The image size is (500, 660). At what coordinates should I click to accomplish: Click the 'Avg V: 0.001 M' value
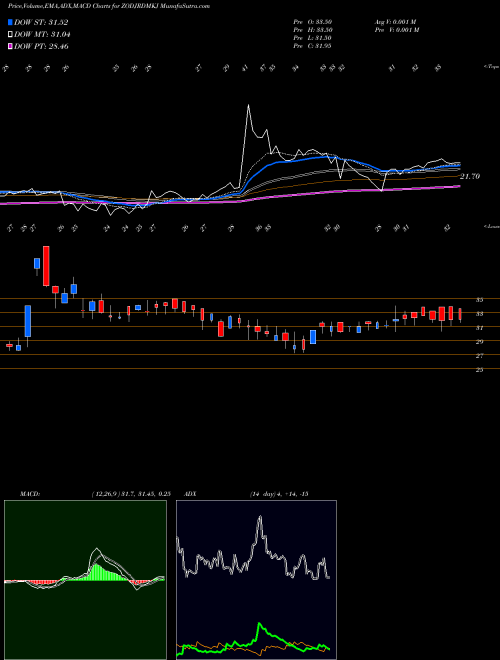(395, 22)
